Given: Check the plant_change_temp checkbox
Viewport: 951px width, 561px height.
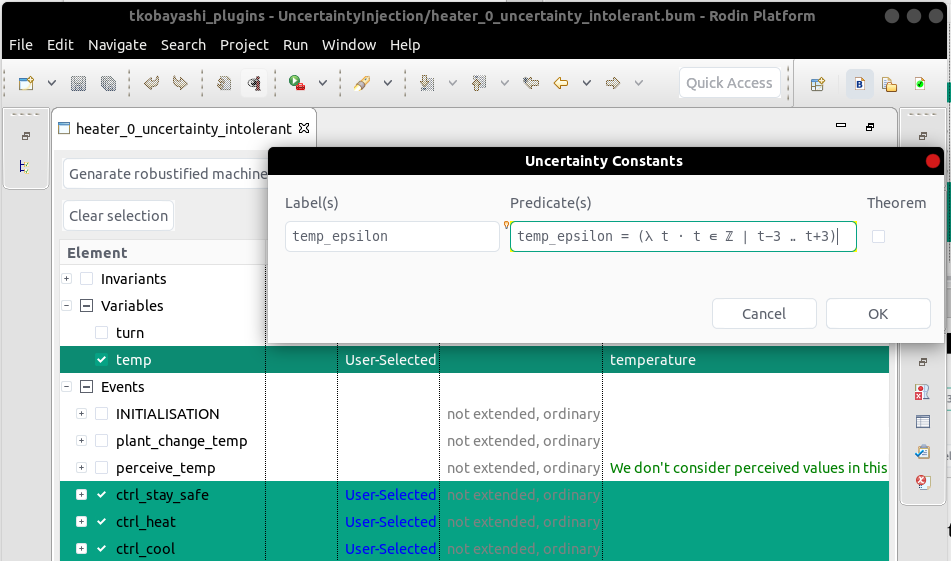Looking at the screenshot, I should point(101,441).
